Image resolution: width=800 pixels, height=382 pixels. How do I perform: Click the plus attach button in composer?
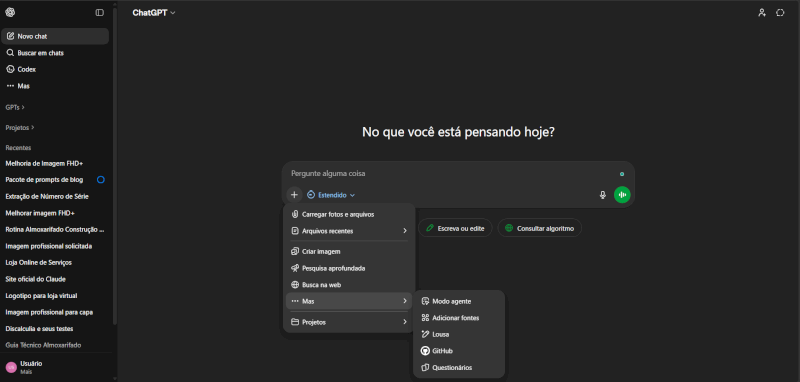point(294,195)
